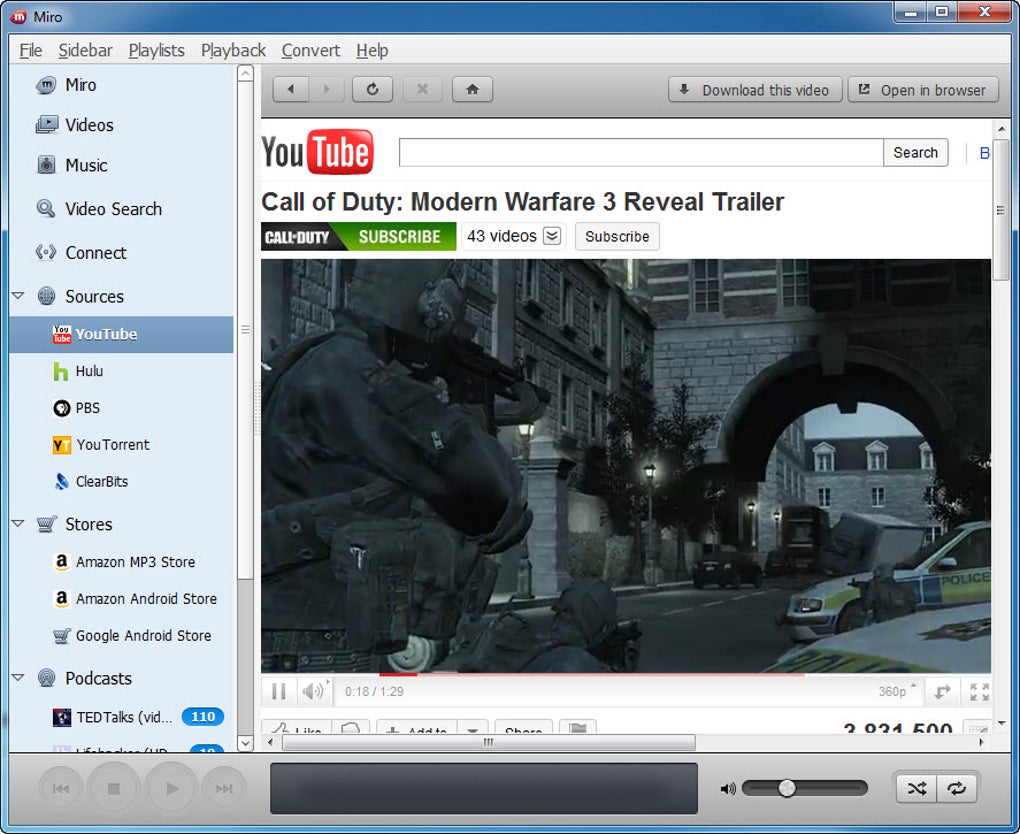Click the Miro stop button
The image size is (1020, 834).
113,788
